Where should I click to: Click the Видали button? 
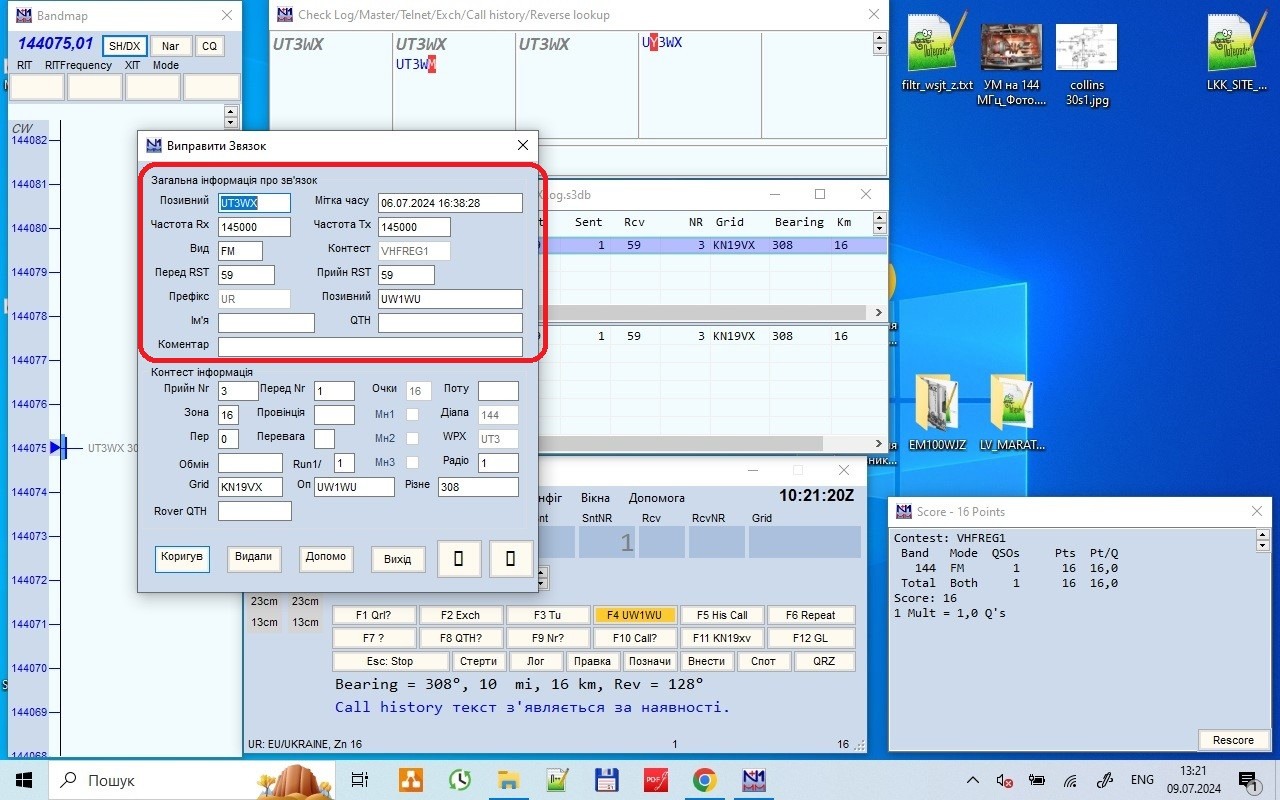[x=254, y=558]
